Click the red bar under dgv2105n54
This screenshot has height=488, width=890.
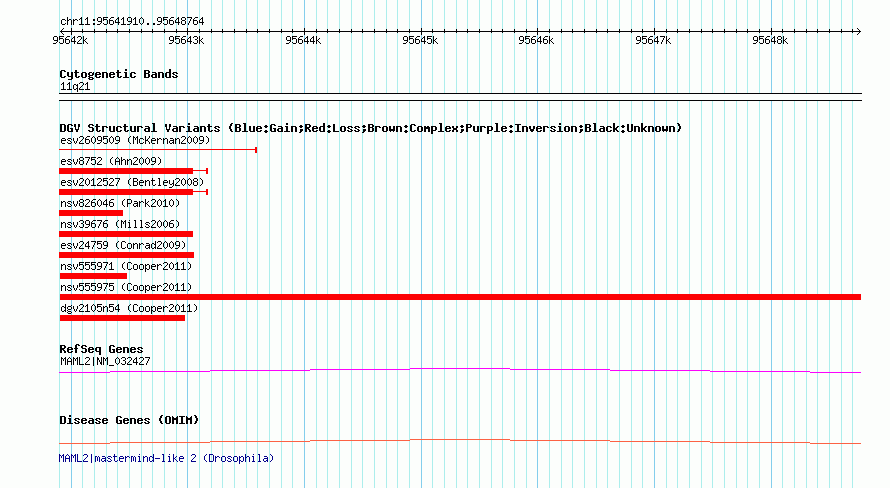[x=122, y=318]
